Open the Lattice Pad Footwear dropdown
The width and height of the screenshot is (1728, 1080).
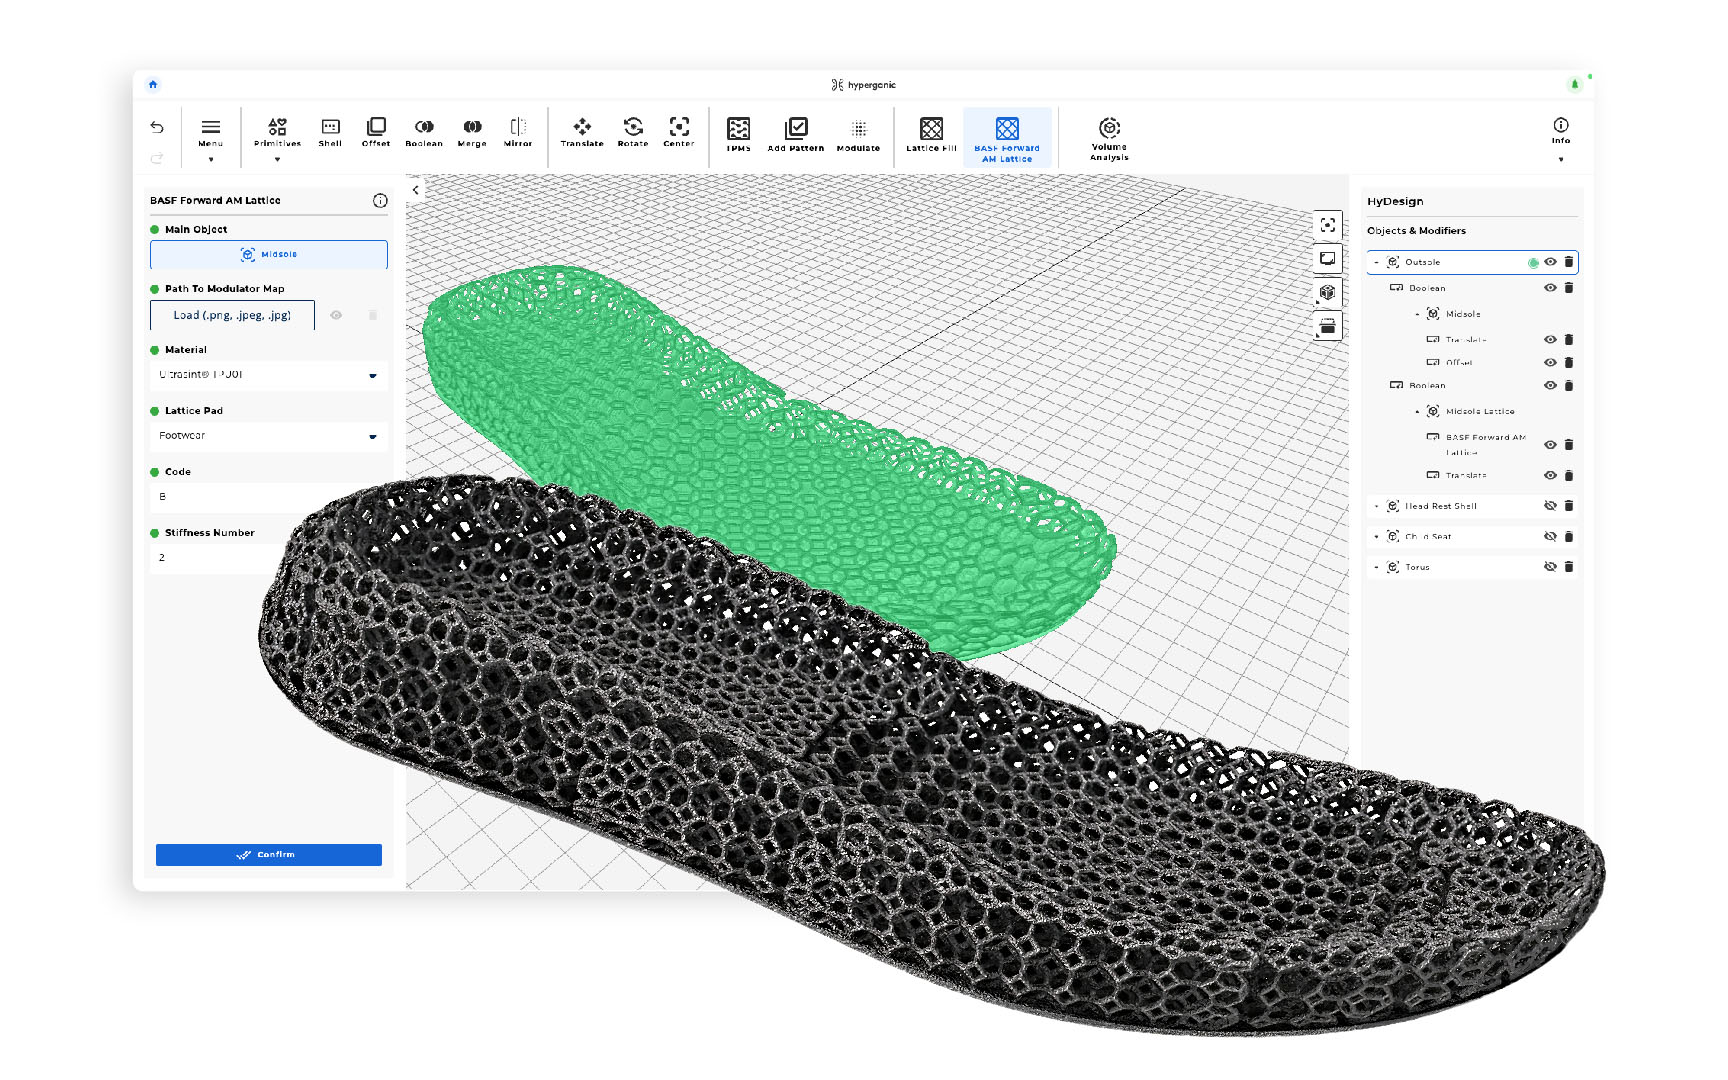tap(269, 436)
